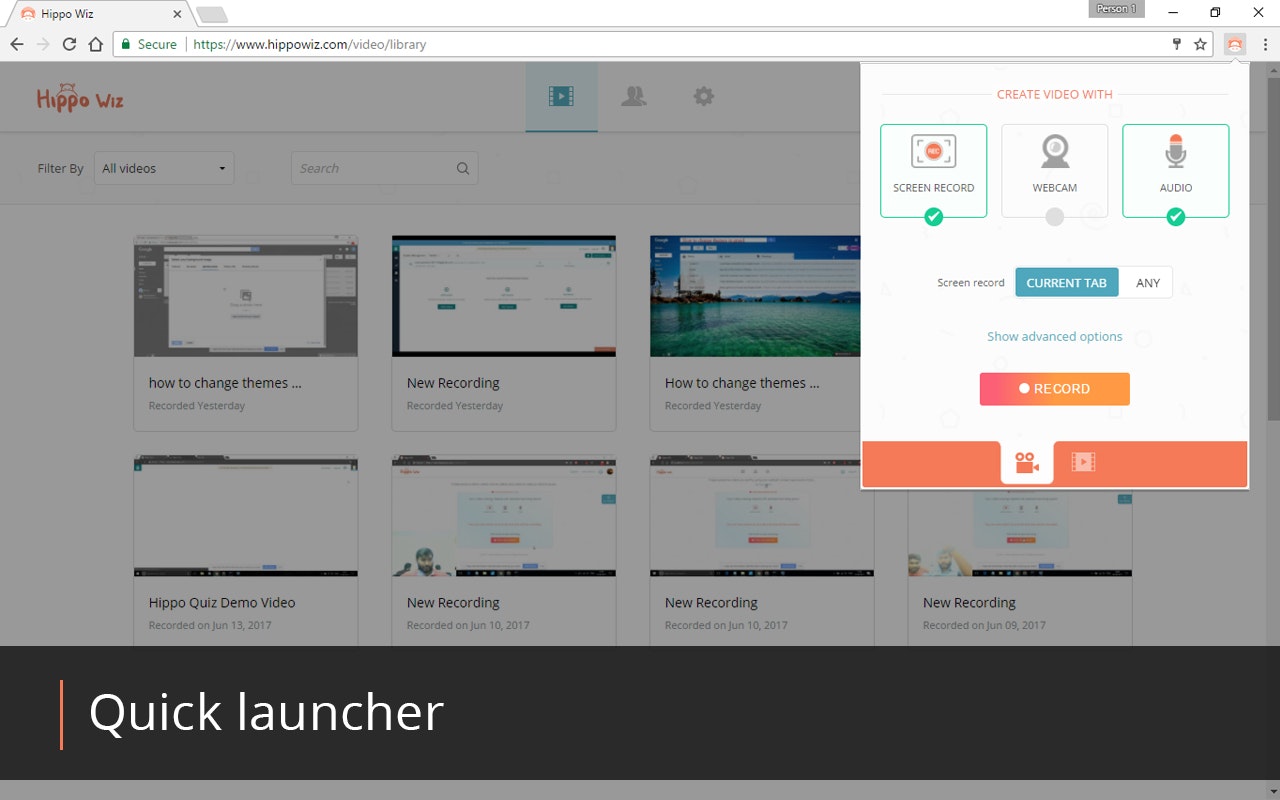Click the grey indicator under Webcam
This screenshot has width=1280, height=800.
pyautogui.click(x=1055, y=217)
